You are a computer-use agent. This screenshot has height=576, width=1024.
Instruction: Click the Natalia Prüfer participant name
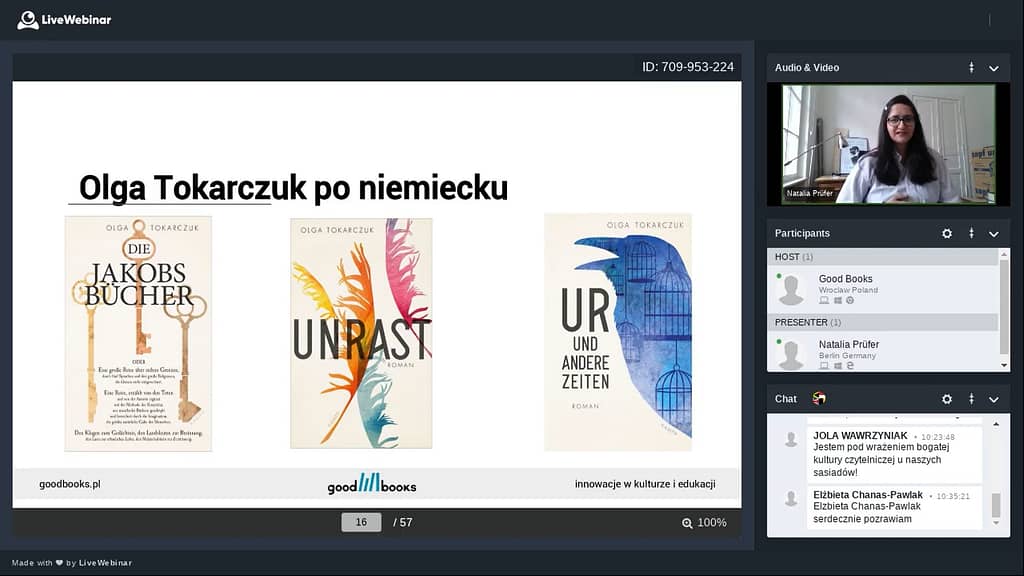pos(849,344)
